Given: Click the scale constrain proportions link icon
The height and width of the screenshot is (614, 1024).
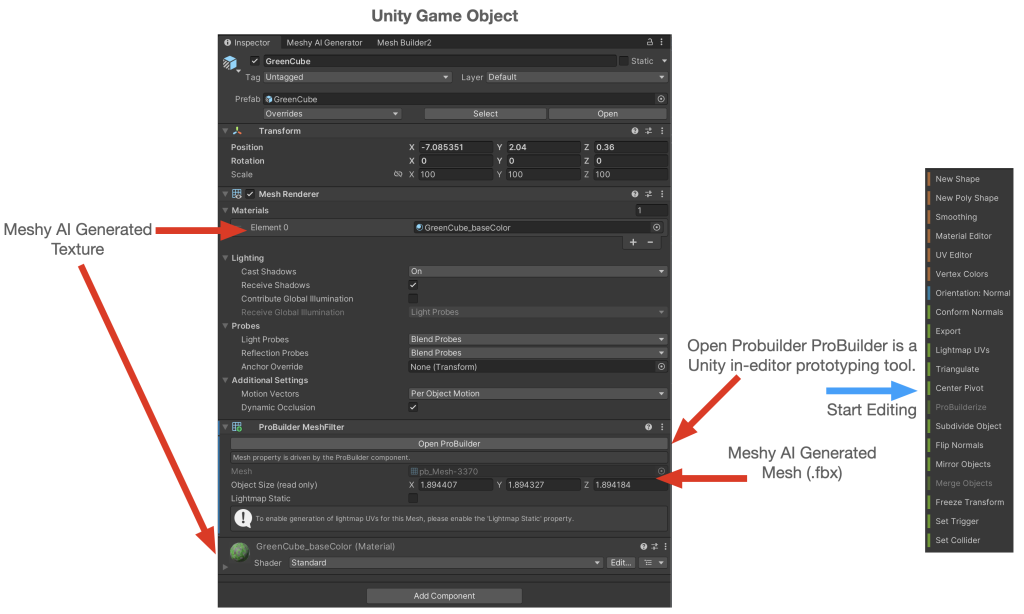Looking at the screenshot, I should click(x=398, y=174).
